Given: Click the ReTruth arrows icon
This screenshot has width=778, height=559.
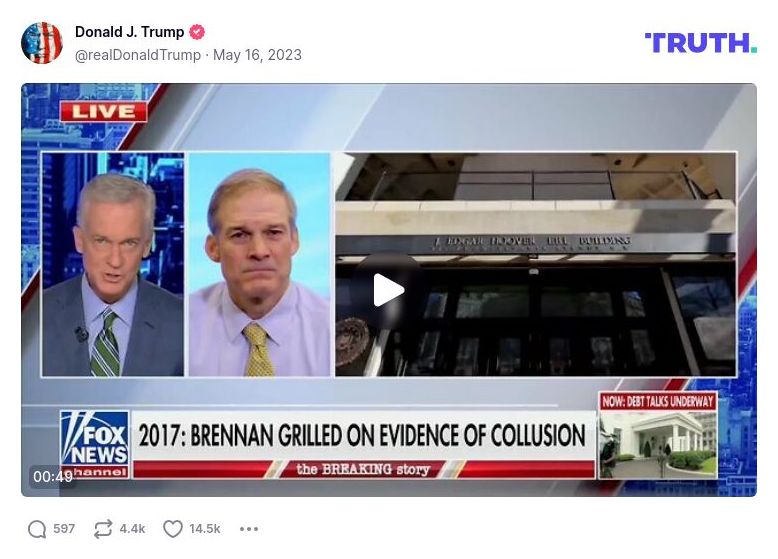Looking at the screenshot, I should (x=103, y=529).
